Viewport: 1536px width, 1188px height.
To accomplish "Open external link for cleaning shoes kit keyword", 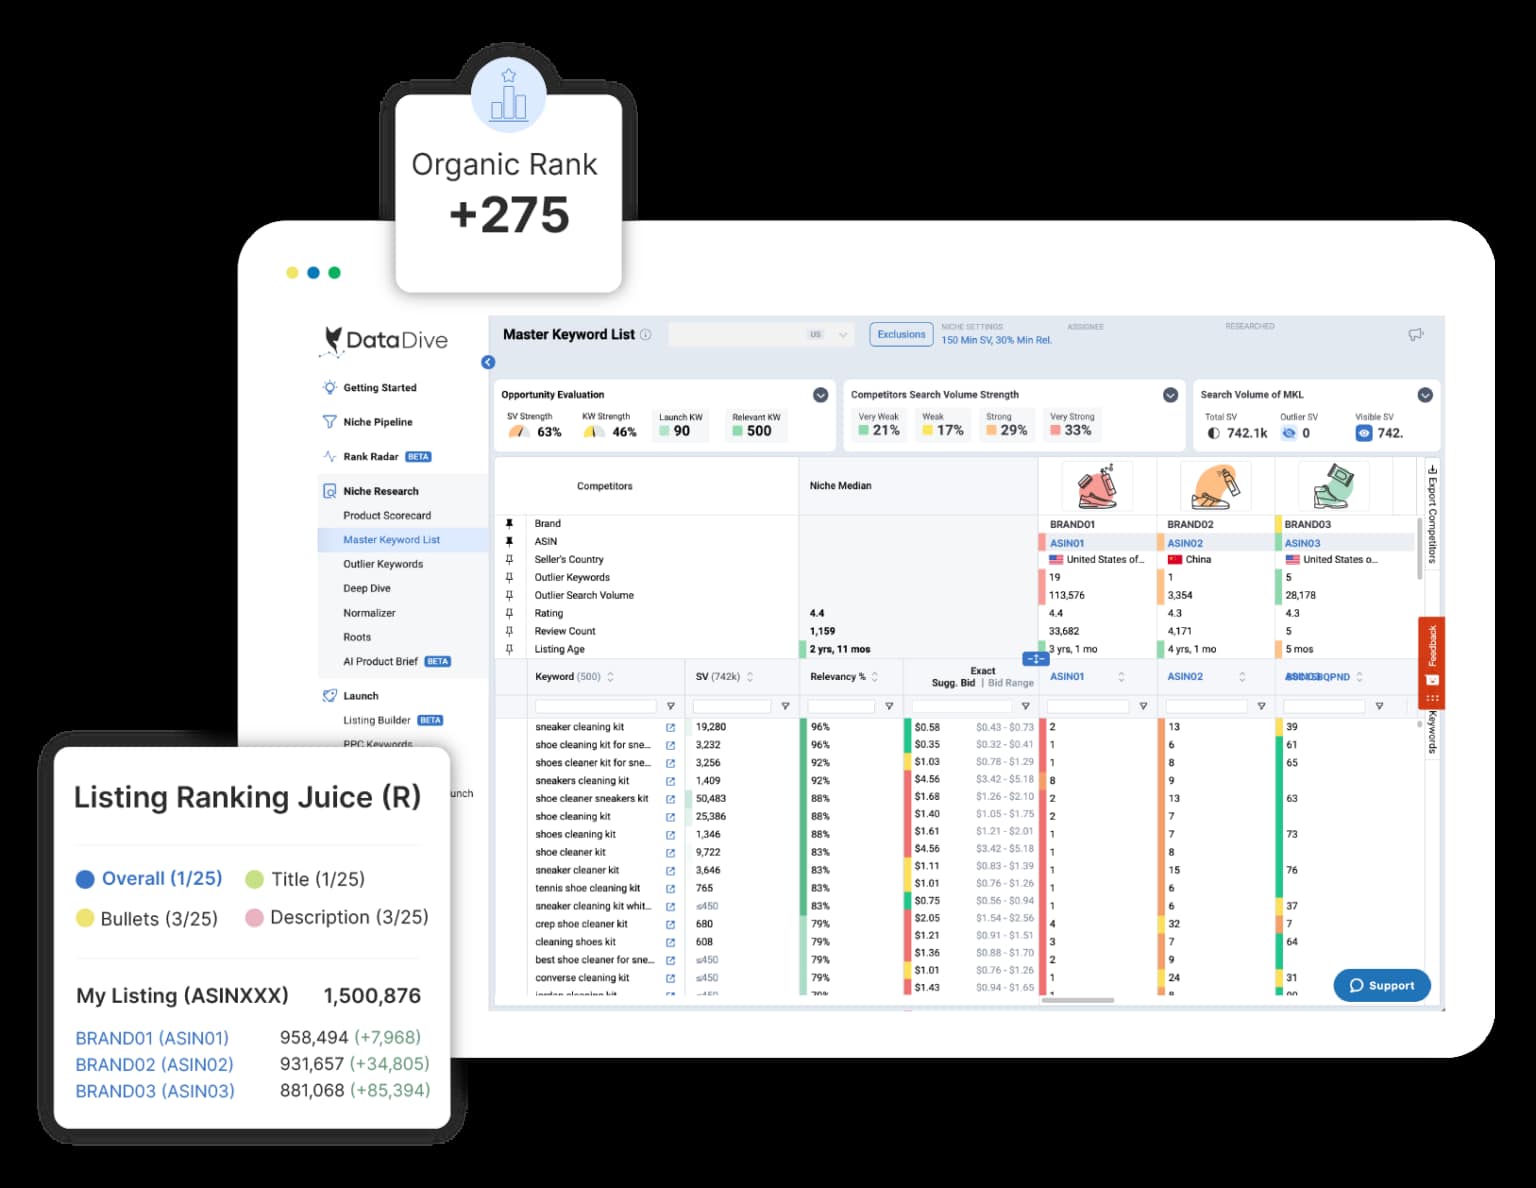I will [x=670, y=942].
